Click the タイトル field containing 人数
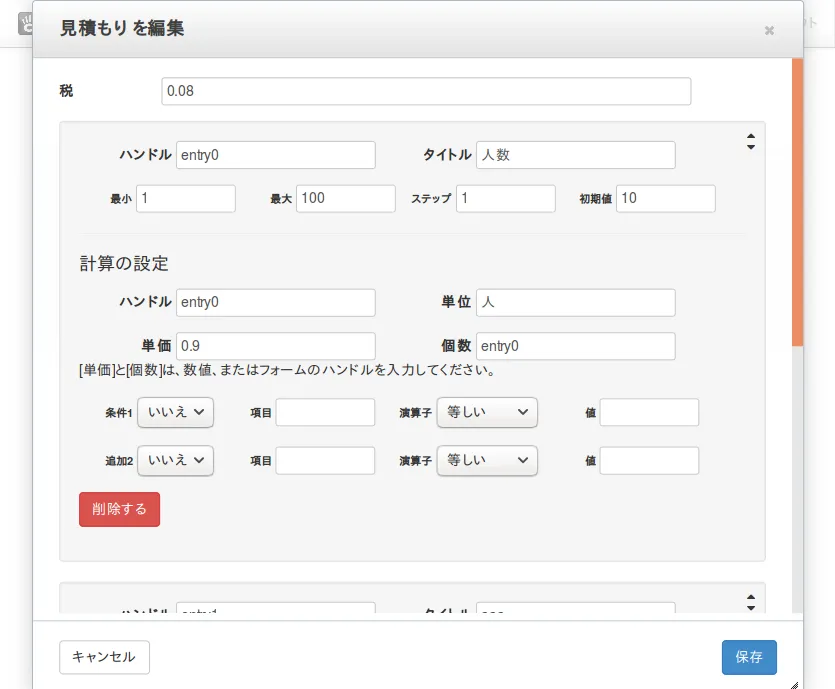835x689 pixels. click(575, 155)
